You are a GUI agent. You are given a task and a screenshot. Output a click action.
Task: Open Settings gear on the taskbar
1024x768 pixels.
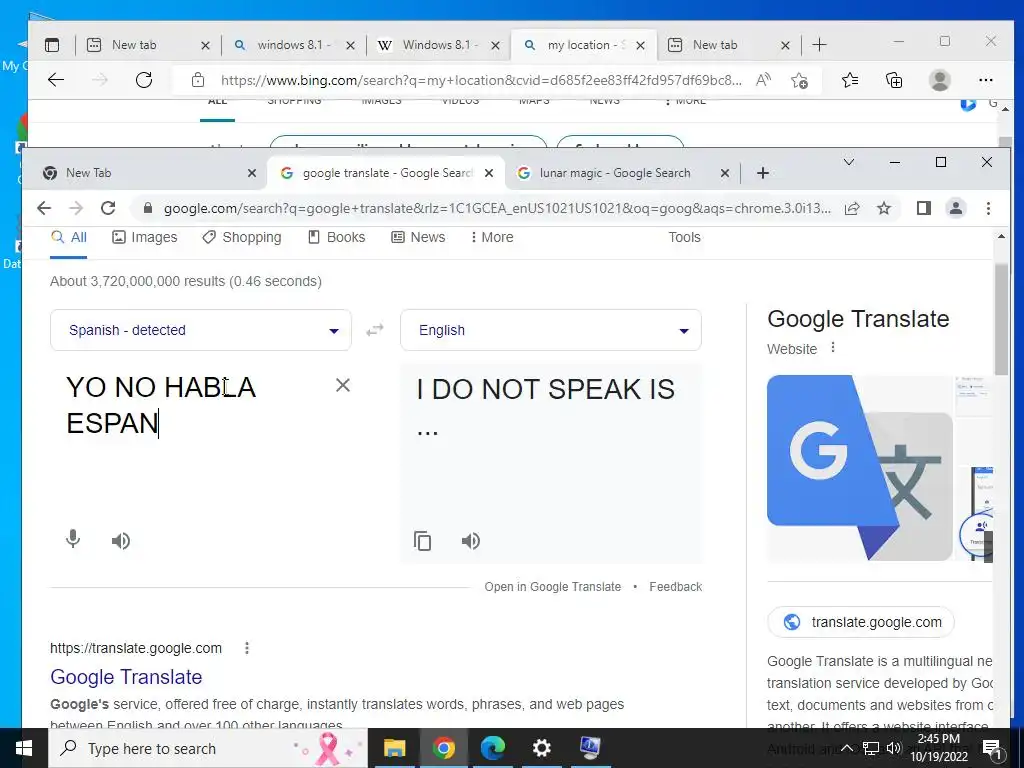tap(541, 748)
